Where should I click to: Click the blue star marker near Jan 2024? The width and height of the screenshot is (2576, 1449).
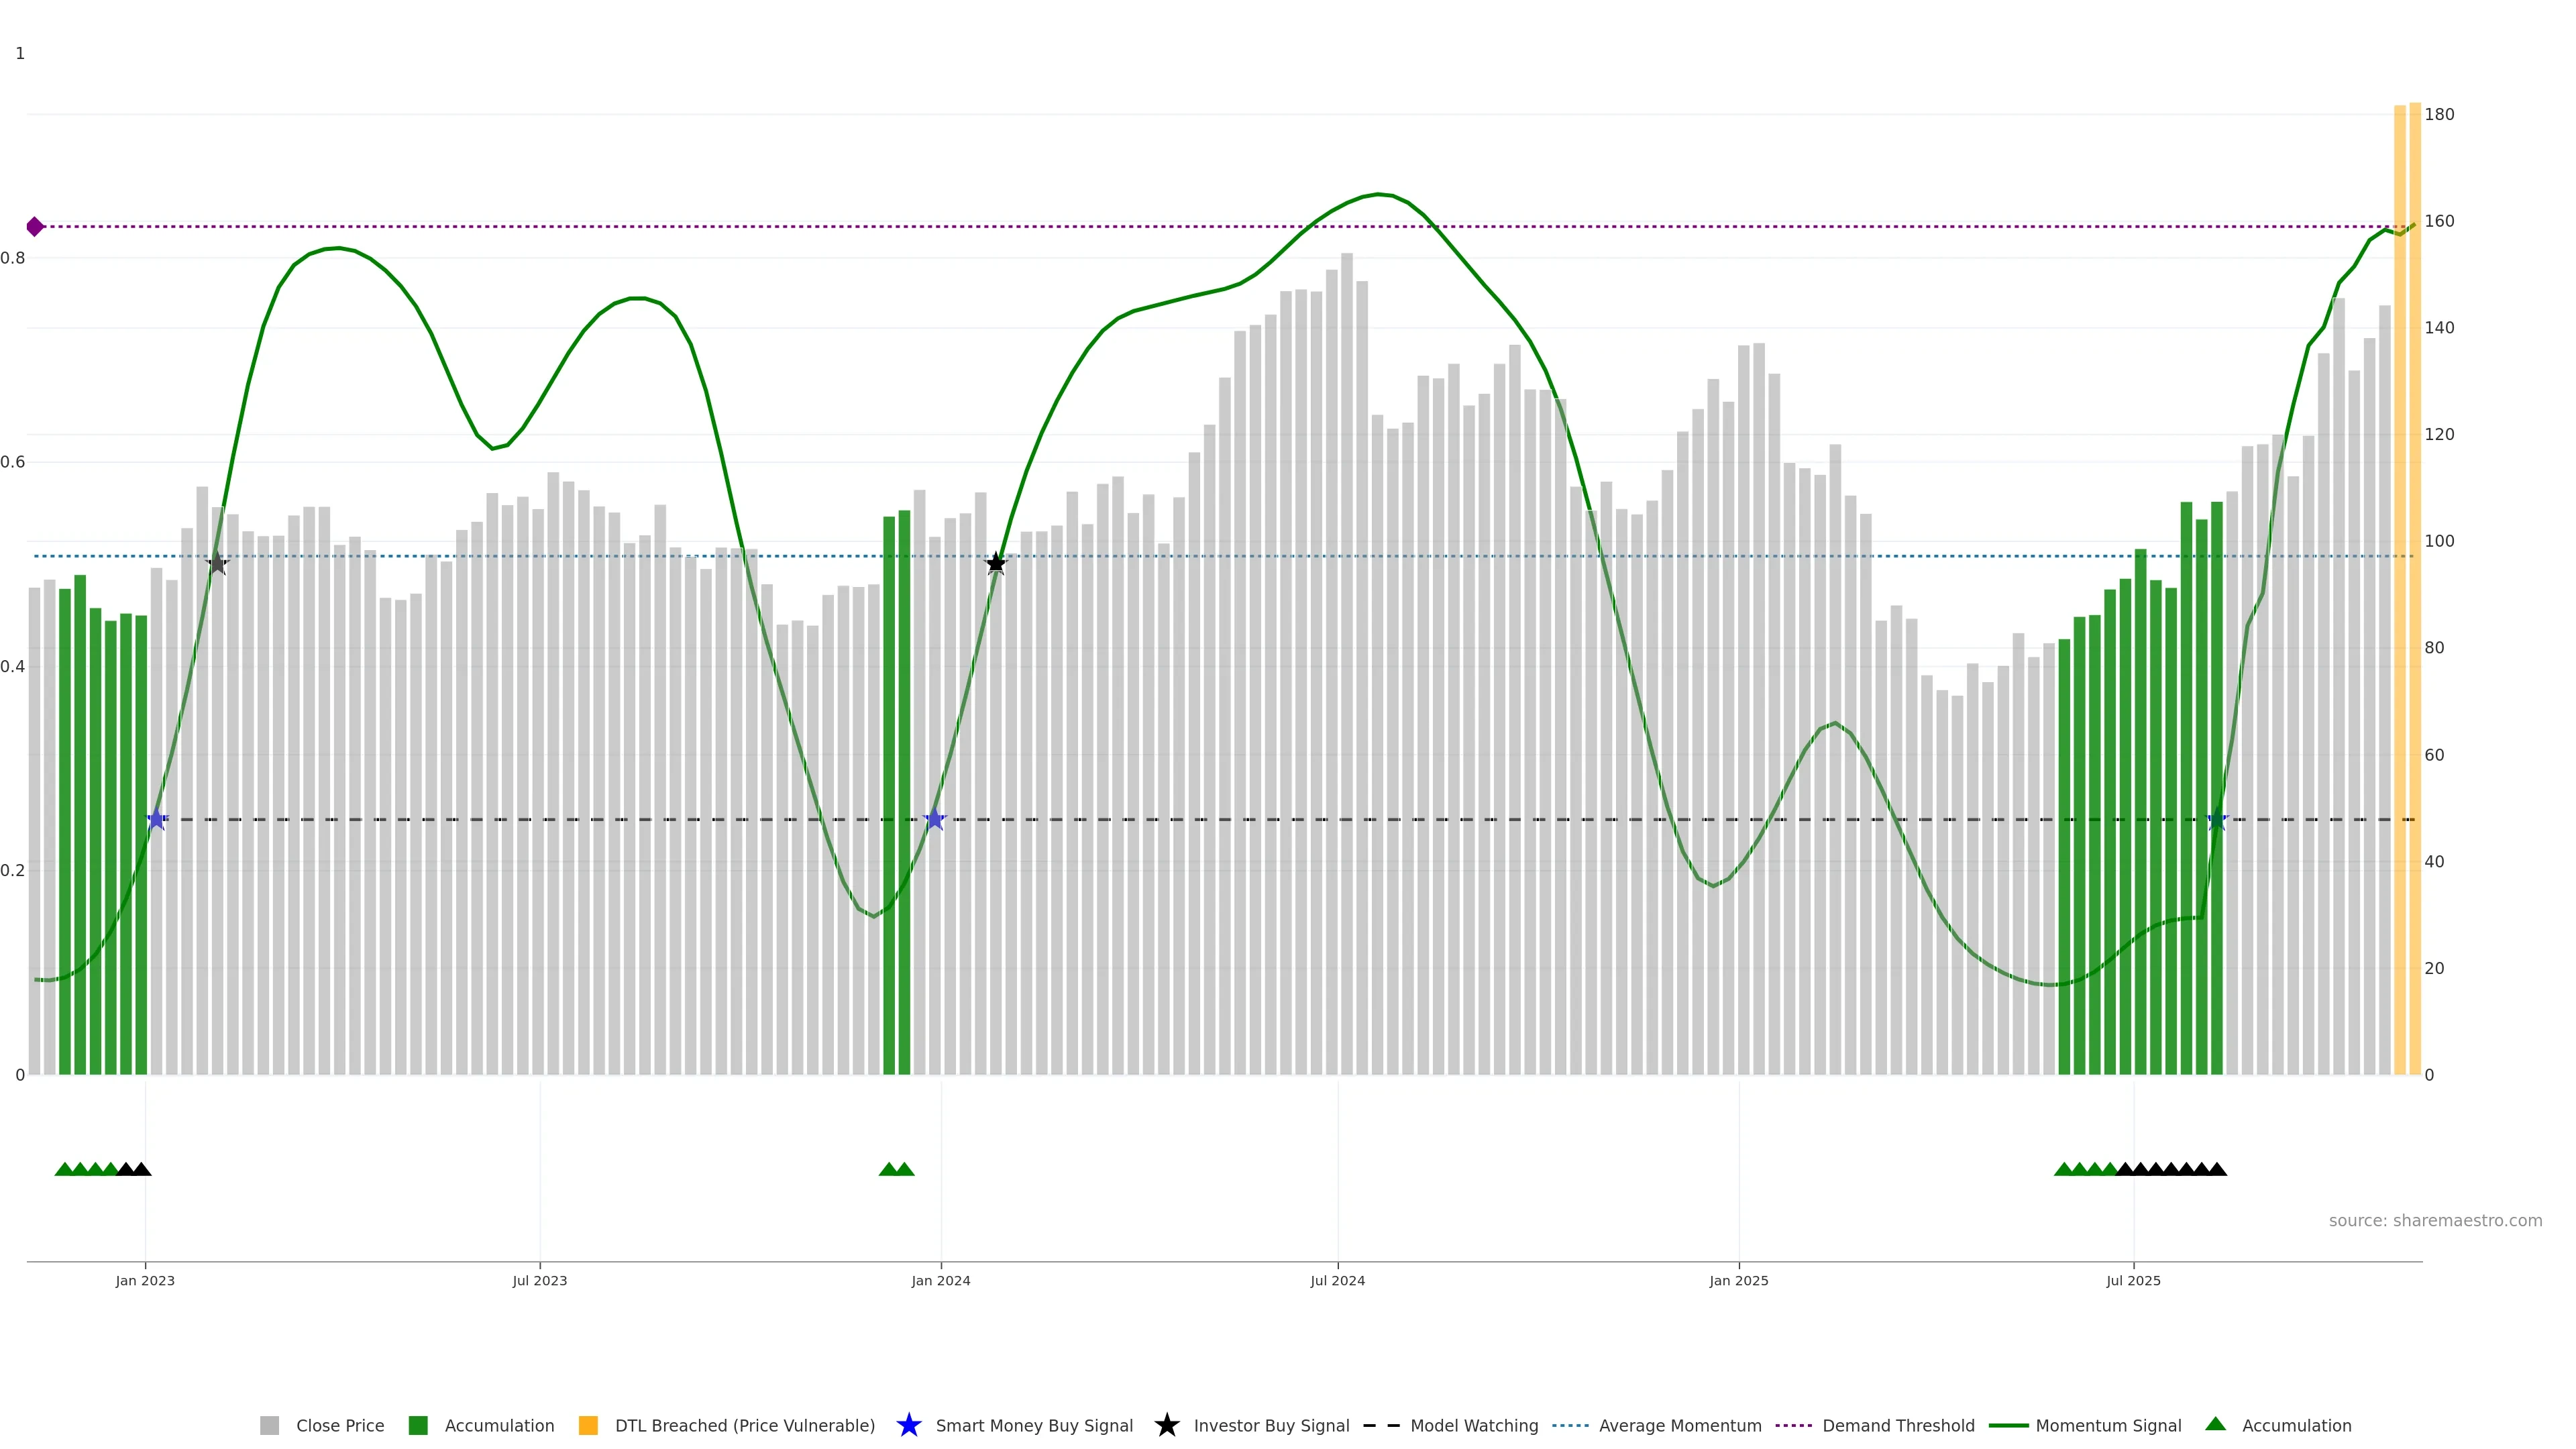934,820
